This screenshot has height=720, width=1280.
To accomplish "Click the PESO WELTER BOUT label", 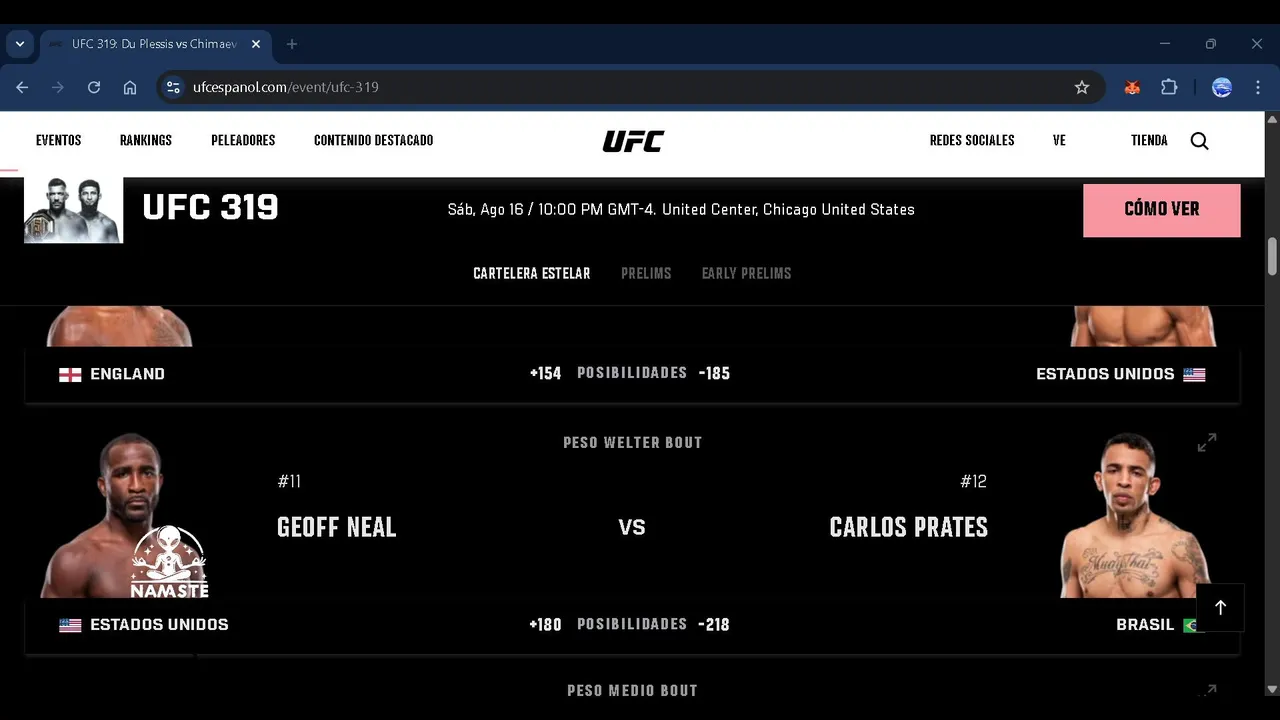I will click(x=633, y=442).
